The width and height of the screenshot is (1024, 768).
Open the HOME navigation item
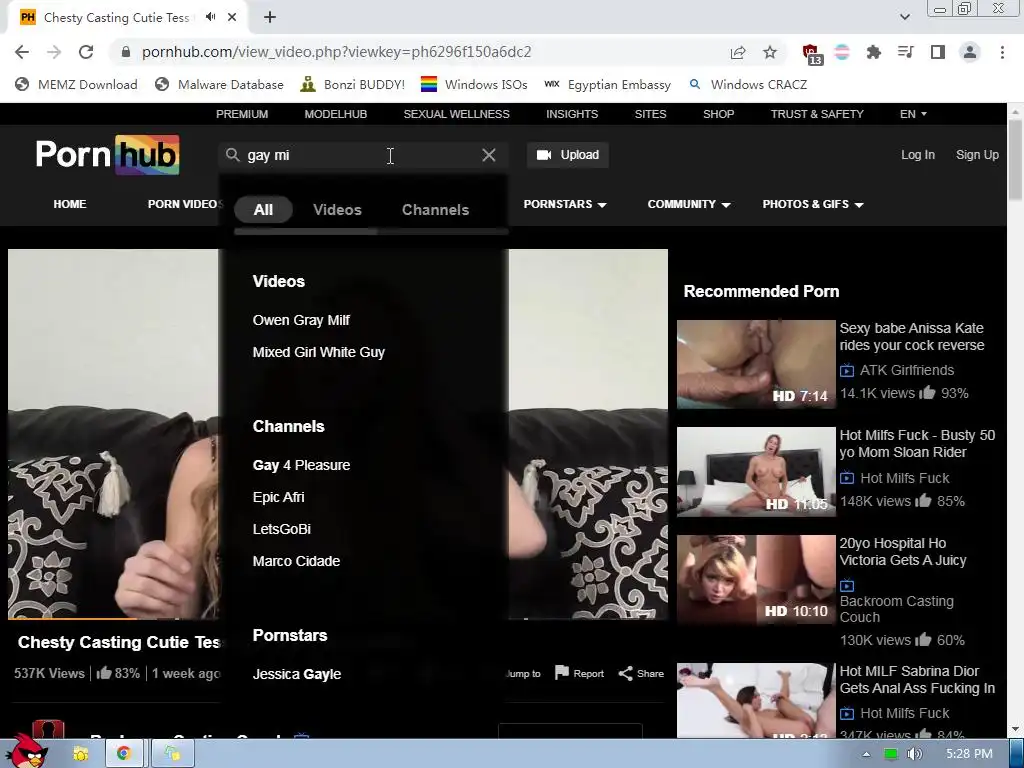[70, 204]
